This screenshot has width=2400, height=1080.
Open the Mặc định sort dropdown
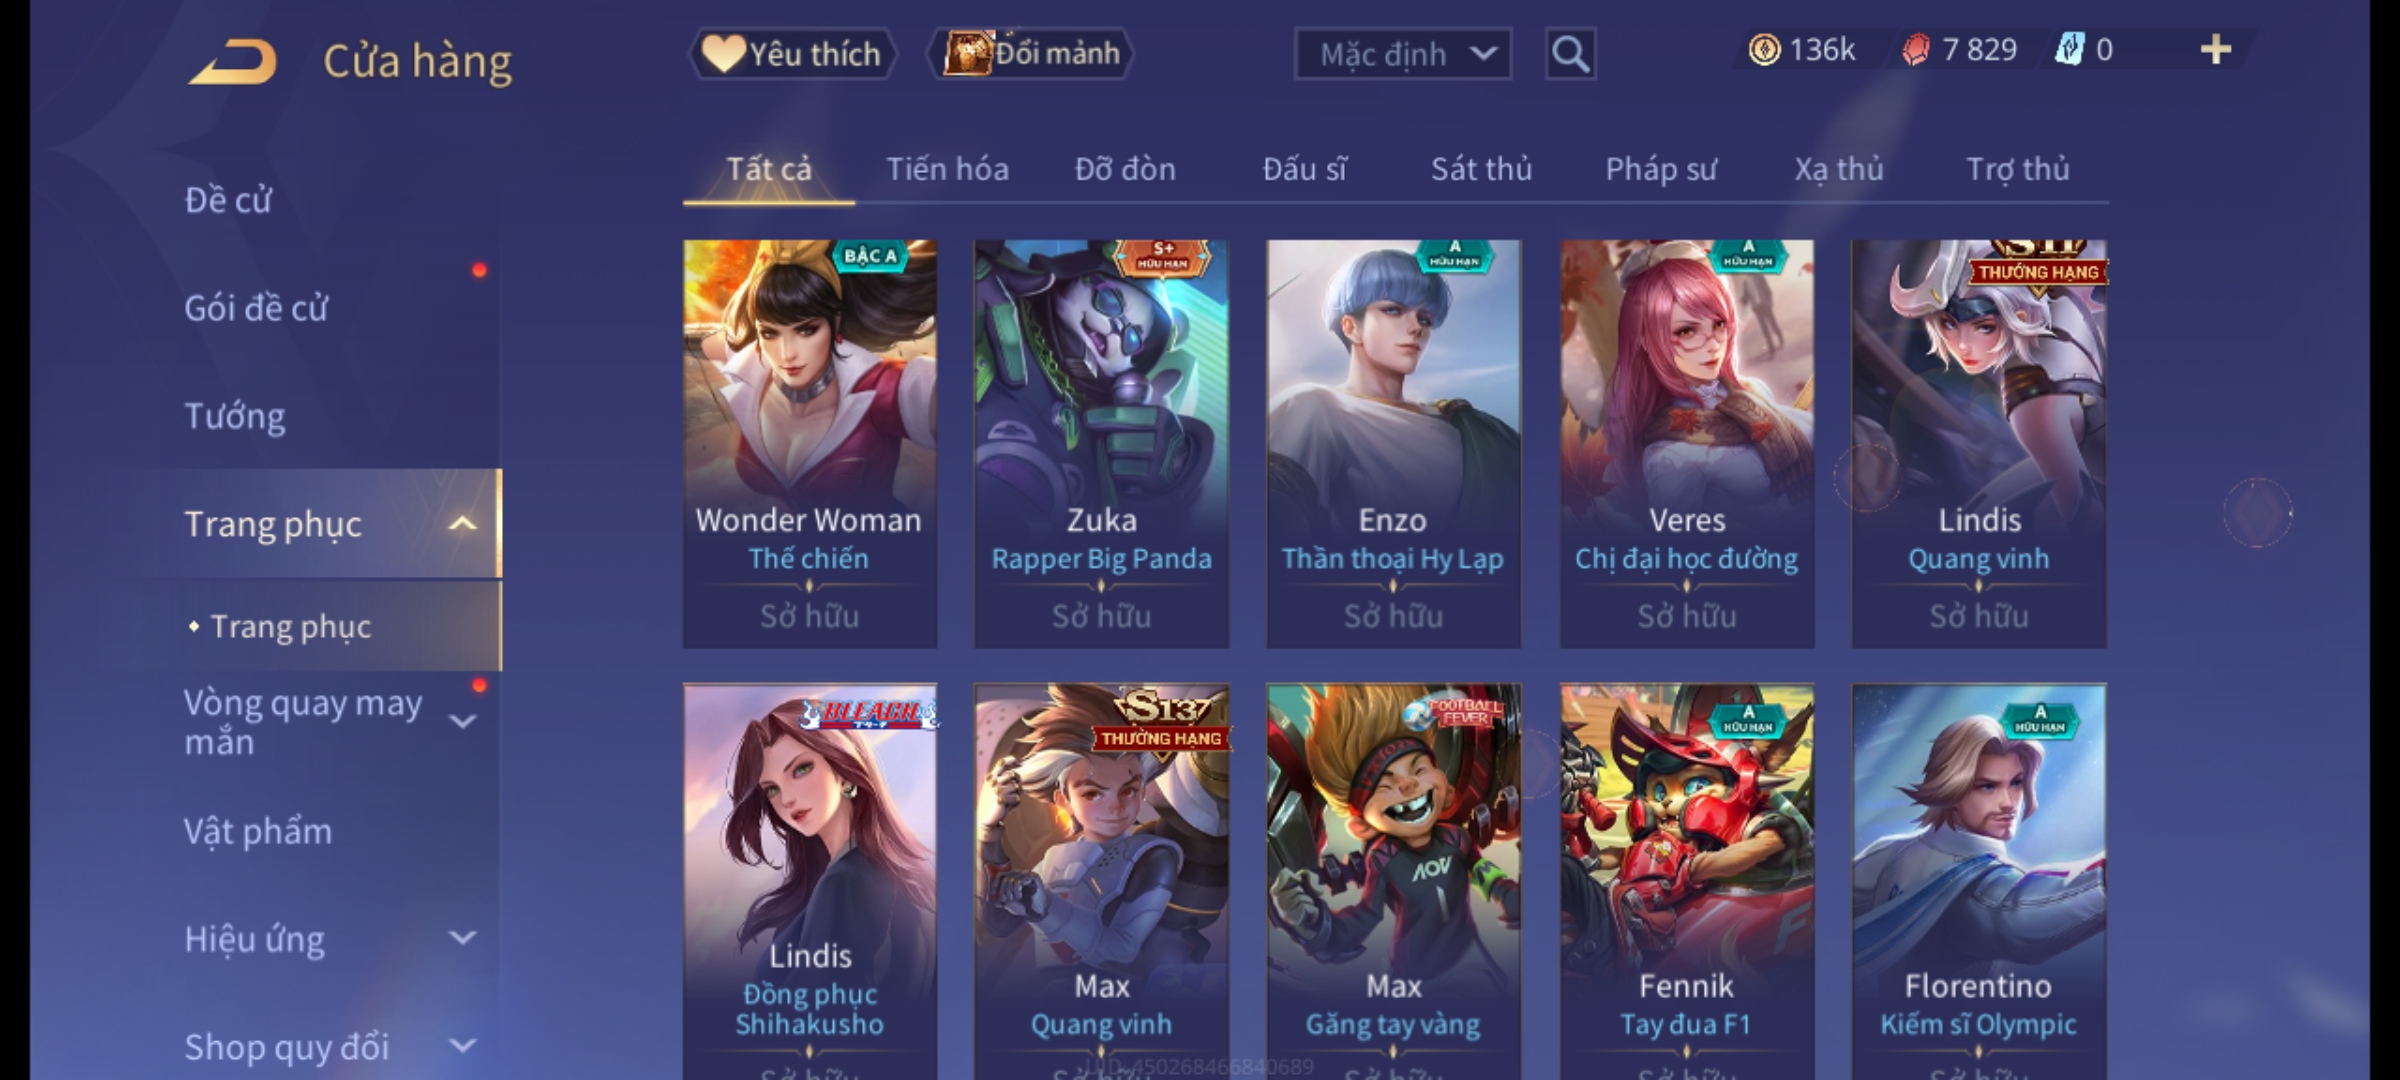click(x=1402, y=54)
